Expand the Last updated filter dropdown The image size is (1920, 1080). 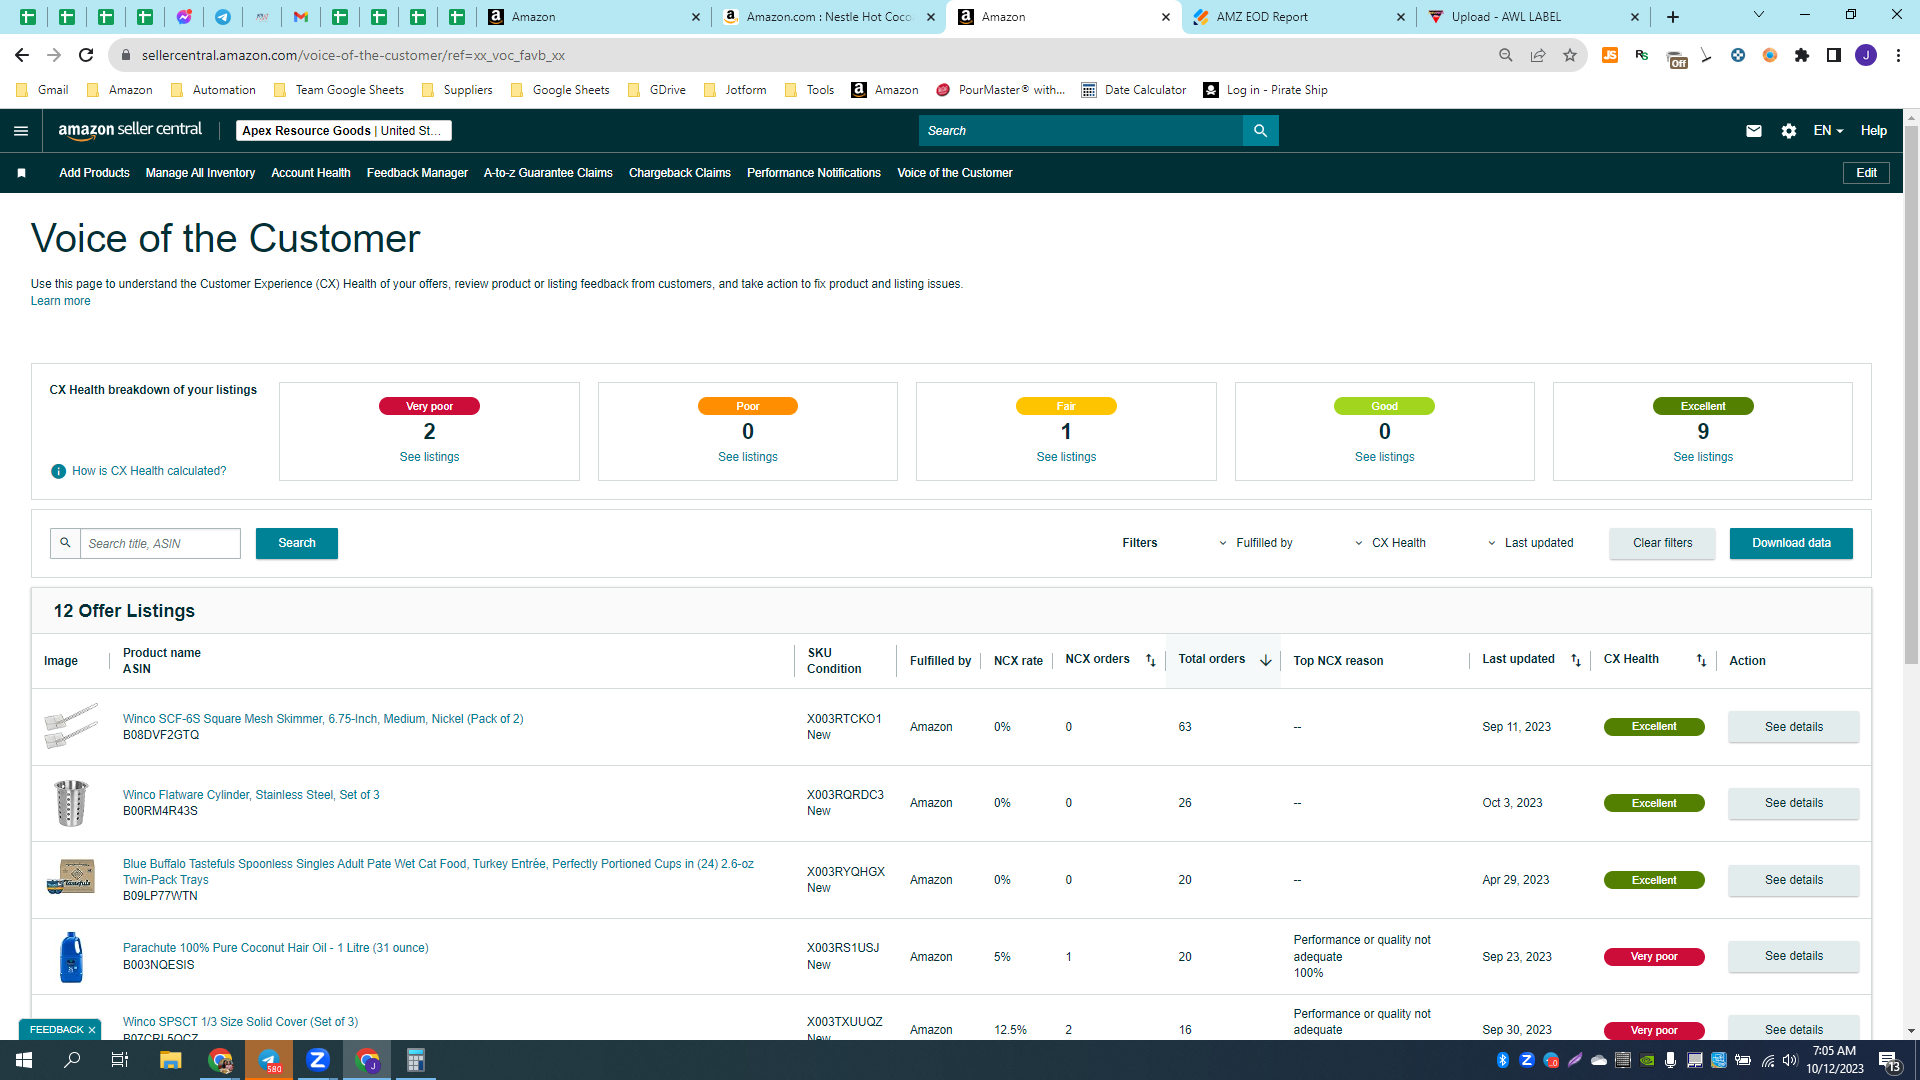click(1530, 543)
